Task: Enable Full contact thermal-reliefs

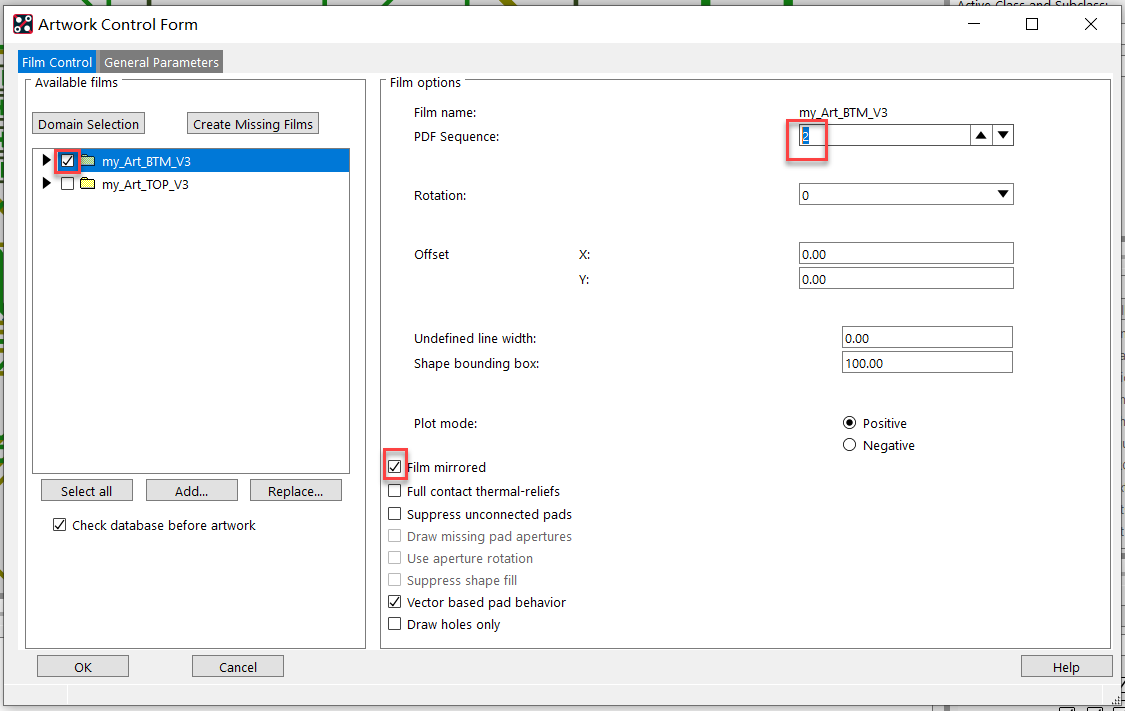Action: click(x=396, y=491)
